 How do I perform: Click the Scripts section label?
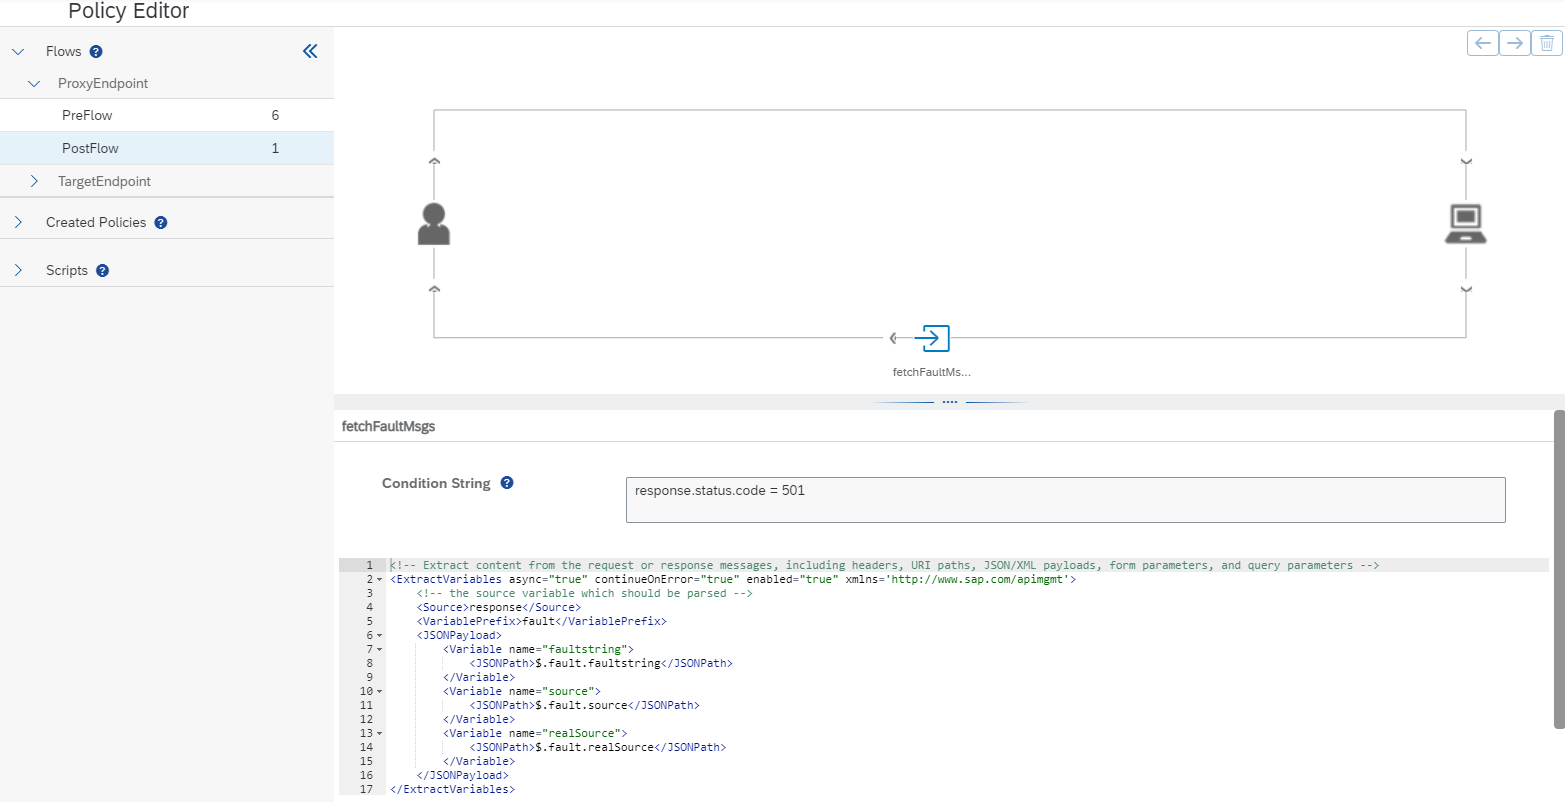pyautogui.click(x=67, y=270)
